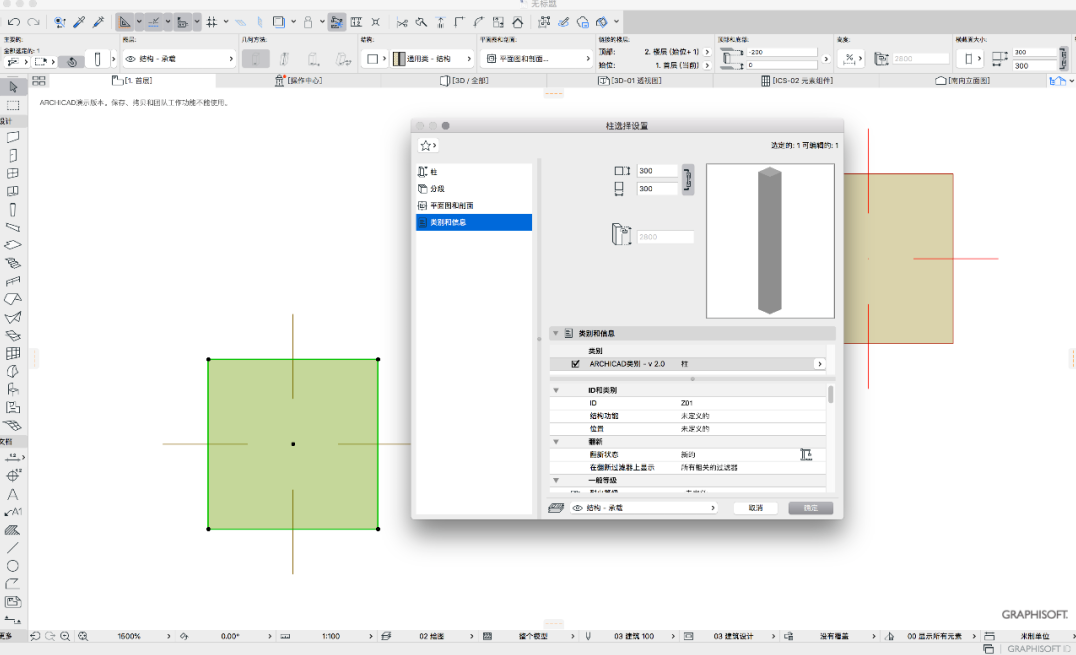Open the 结构 - 承重 layer dropdown in dialog
This screenshot has width=1076, height=655.
pos(644,507)
